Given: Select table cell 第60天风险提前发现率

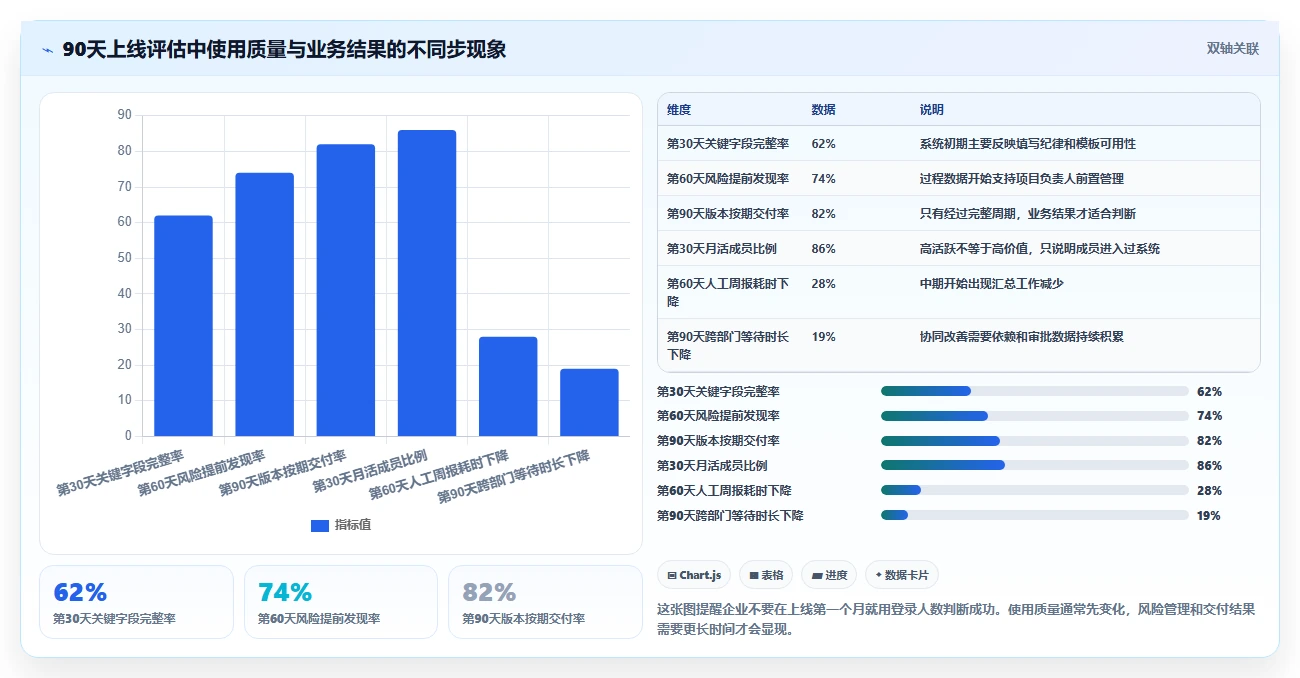Looking at the screenshot, I should 728,179.
